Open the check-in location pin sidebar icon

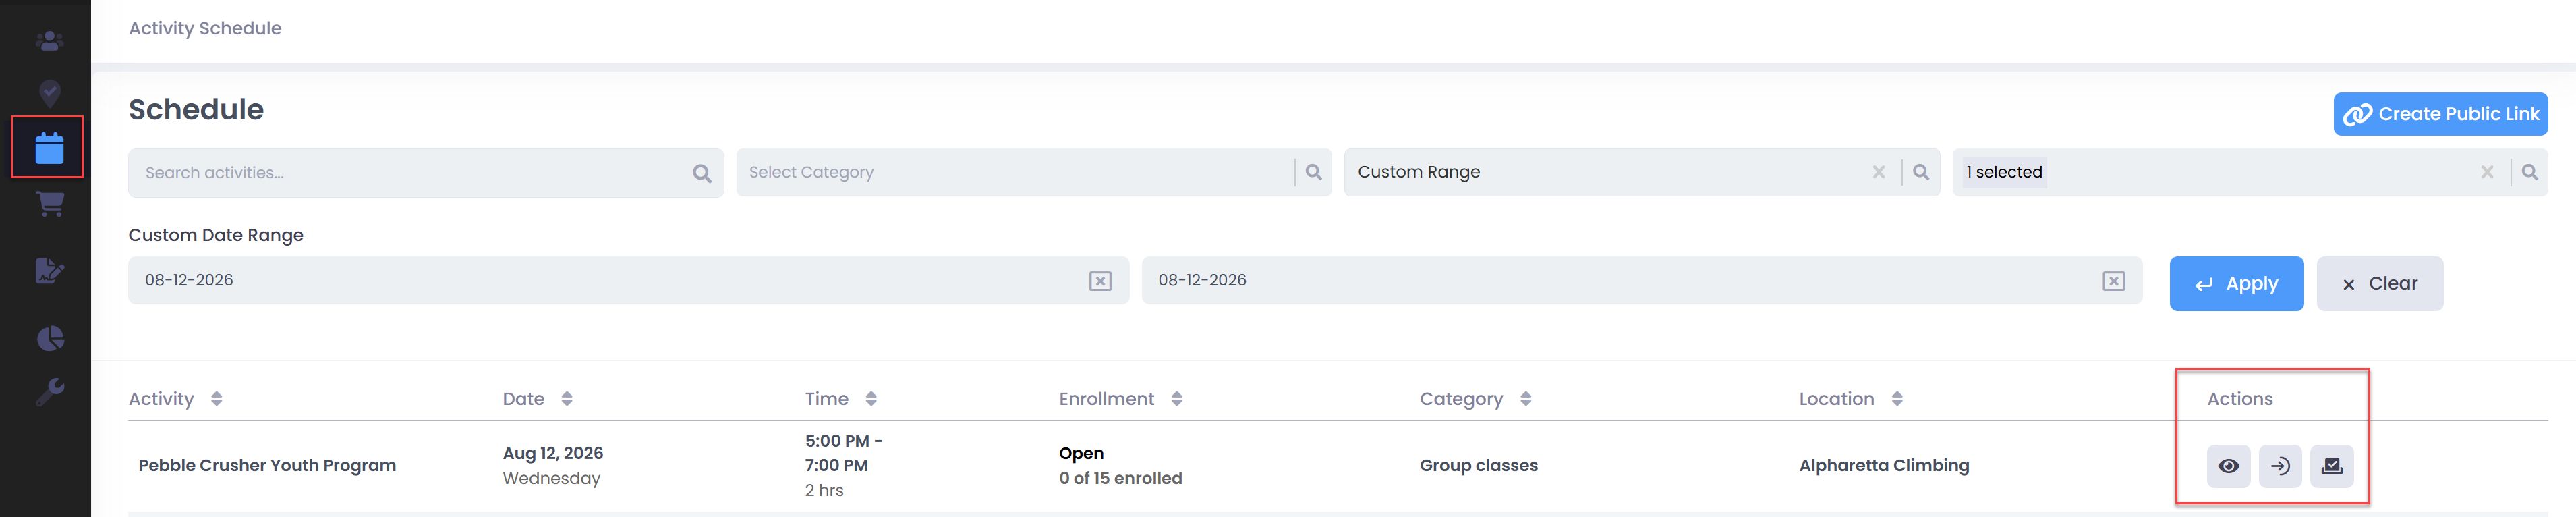[49, 94]
